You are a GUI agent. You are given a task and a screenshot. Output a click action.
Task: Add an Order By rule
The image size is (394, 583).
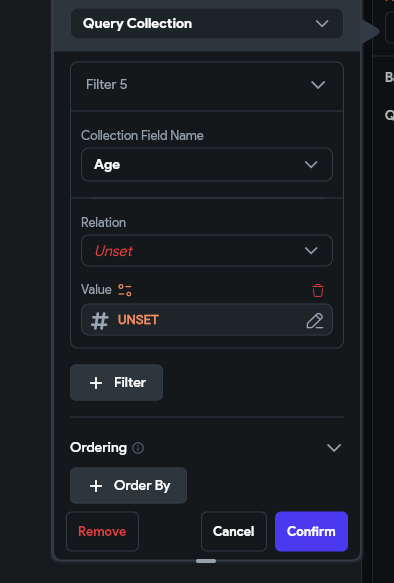pyautogui.click(x=128, y=486)
